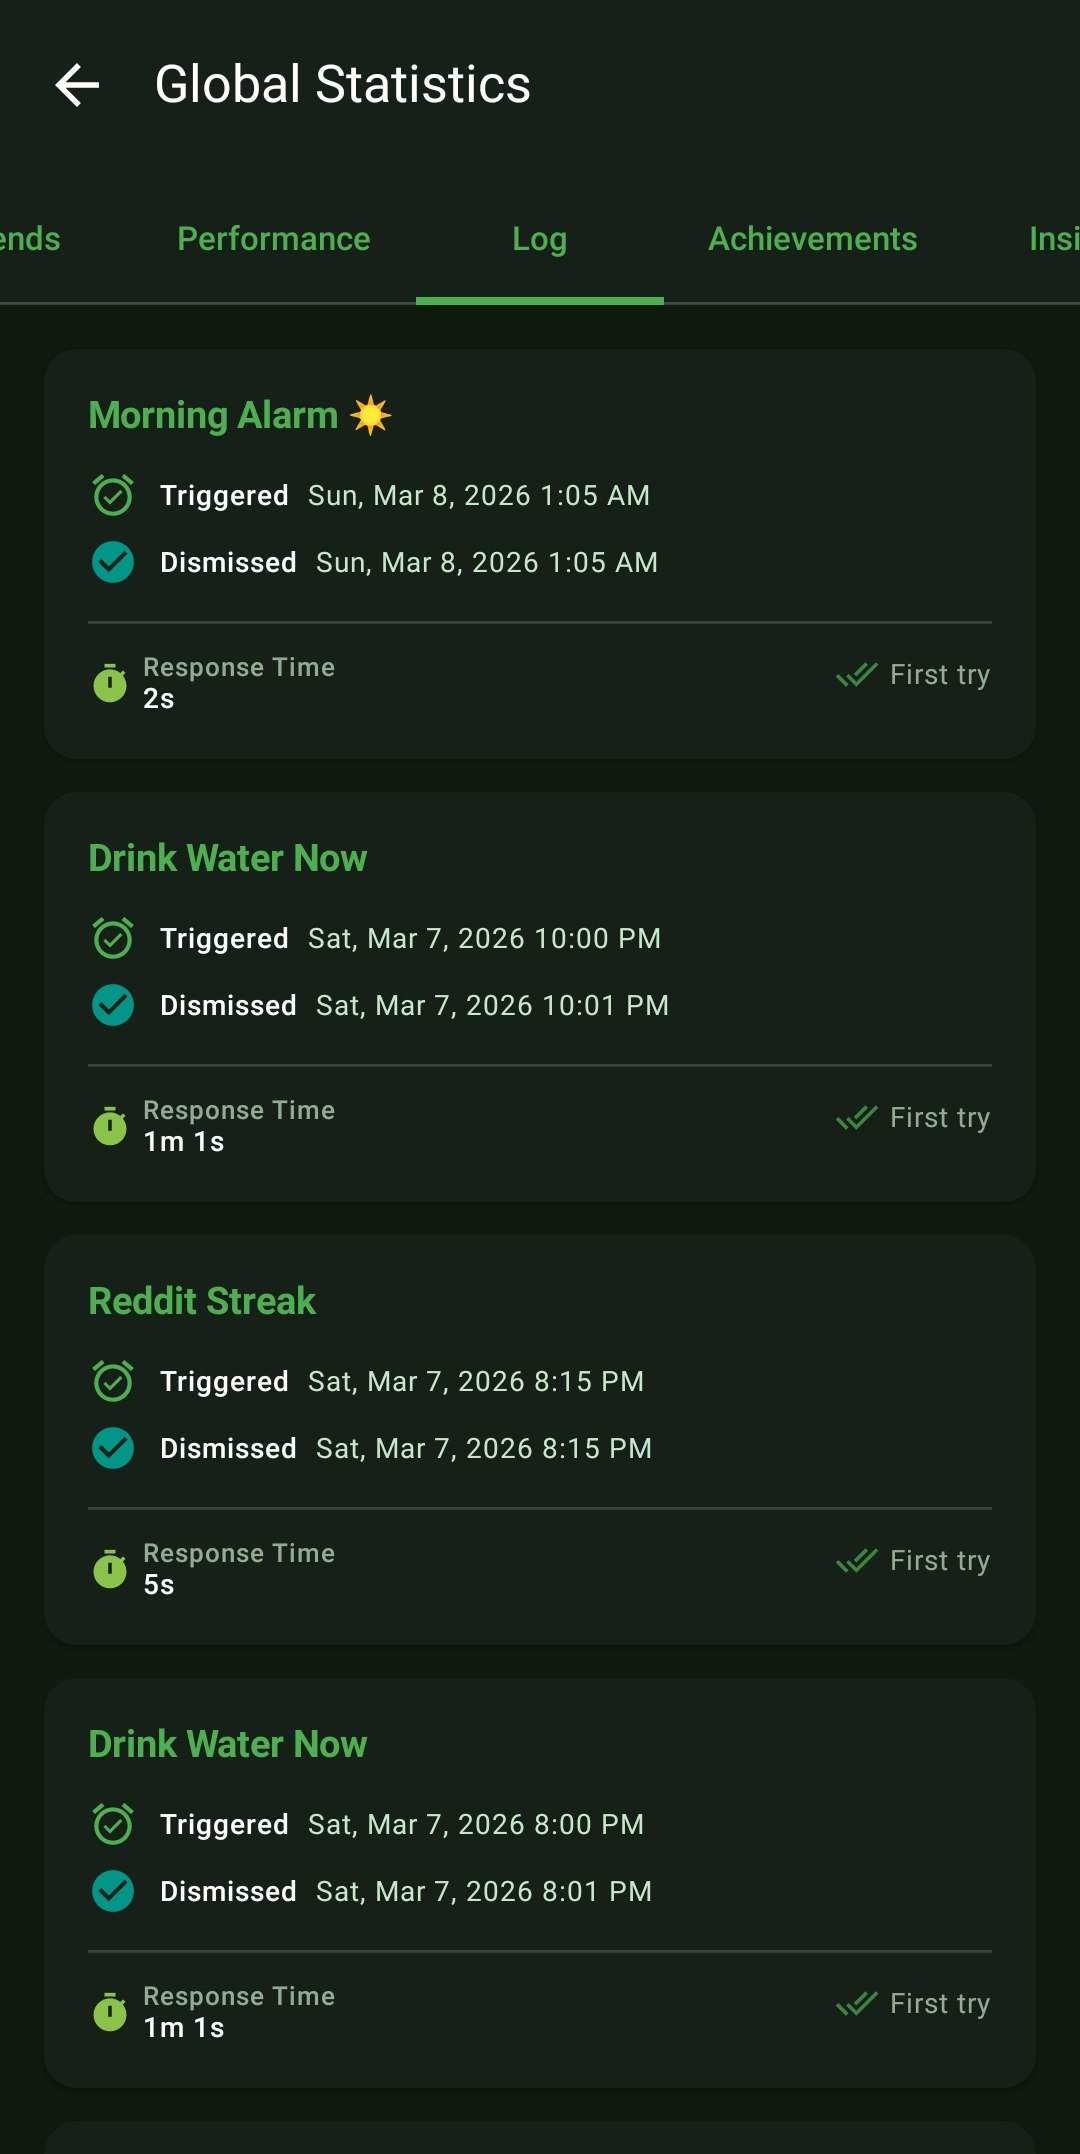Click the 8:01 PM Drink Water dismissed checkmark

pyautogui.click(x=113, y=1891)
